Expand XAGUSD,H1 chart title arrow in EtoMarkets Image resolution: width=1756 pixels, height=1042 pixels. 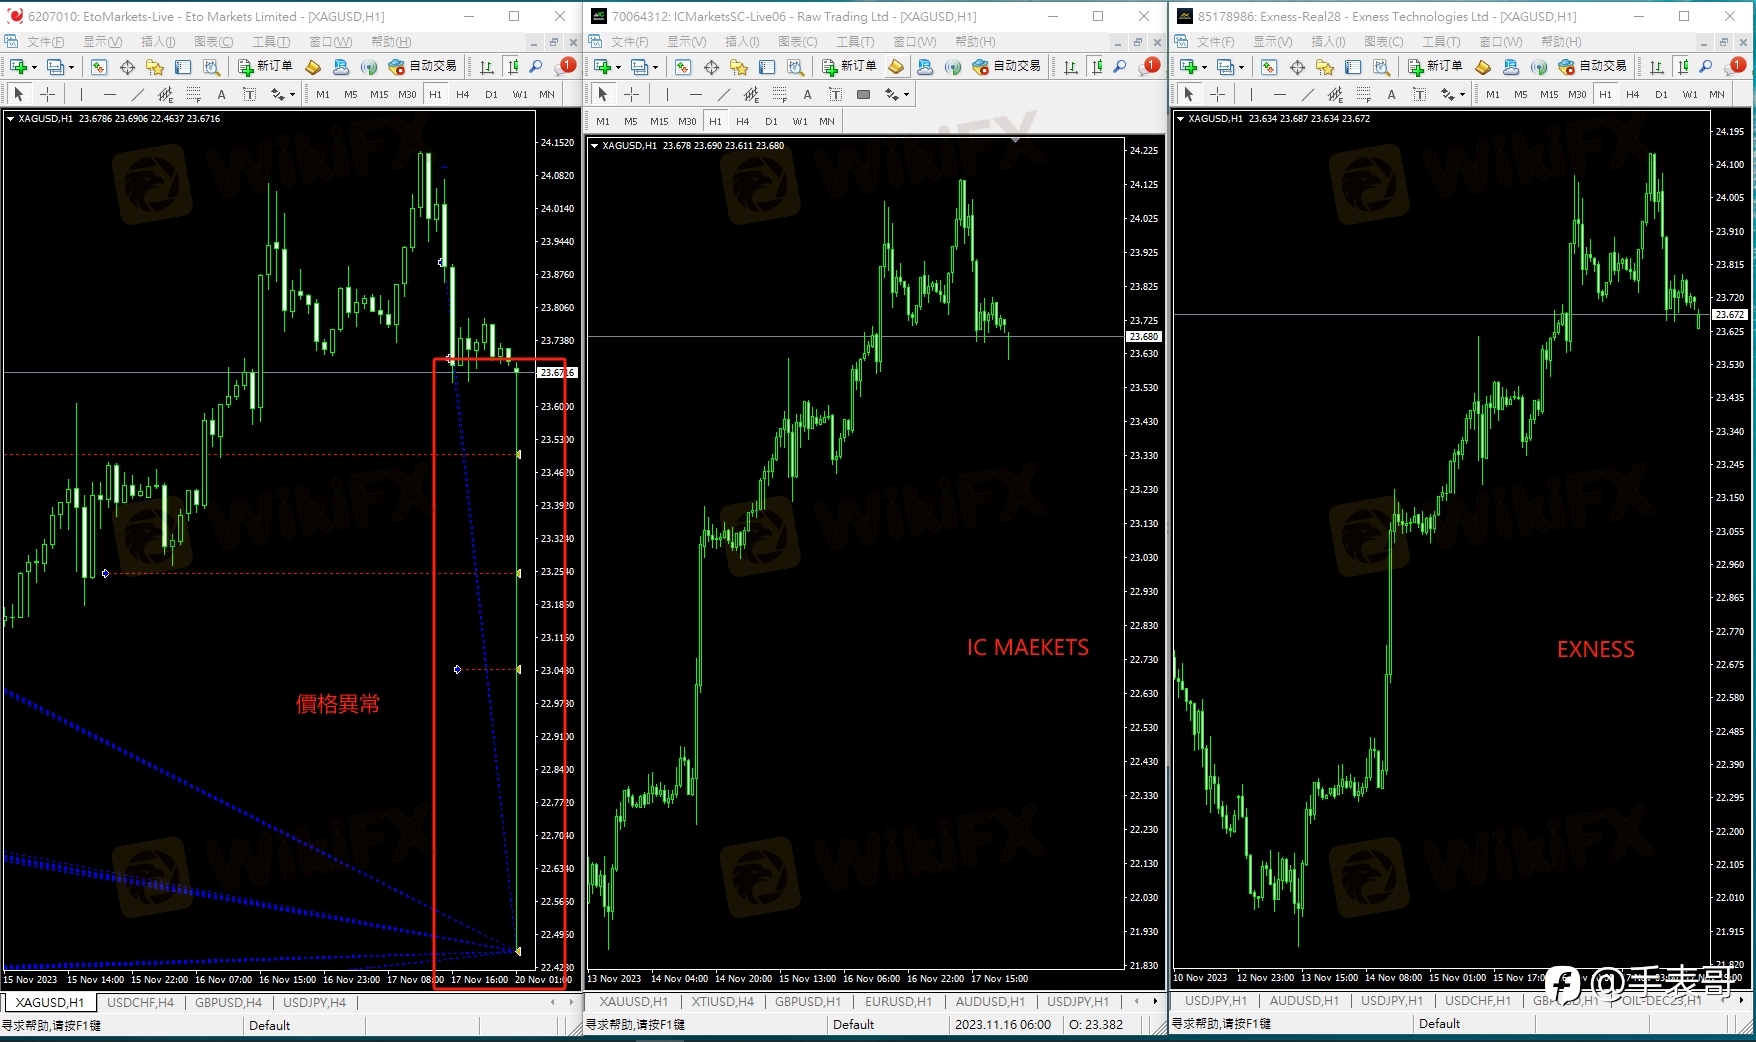(10, 118)
